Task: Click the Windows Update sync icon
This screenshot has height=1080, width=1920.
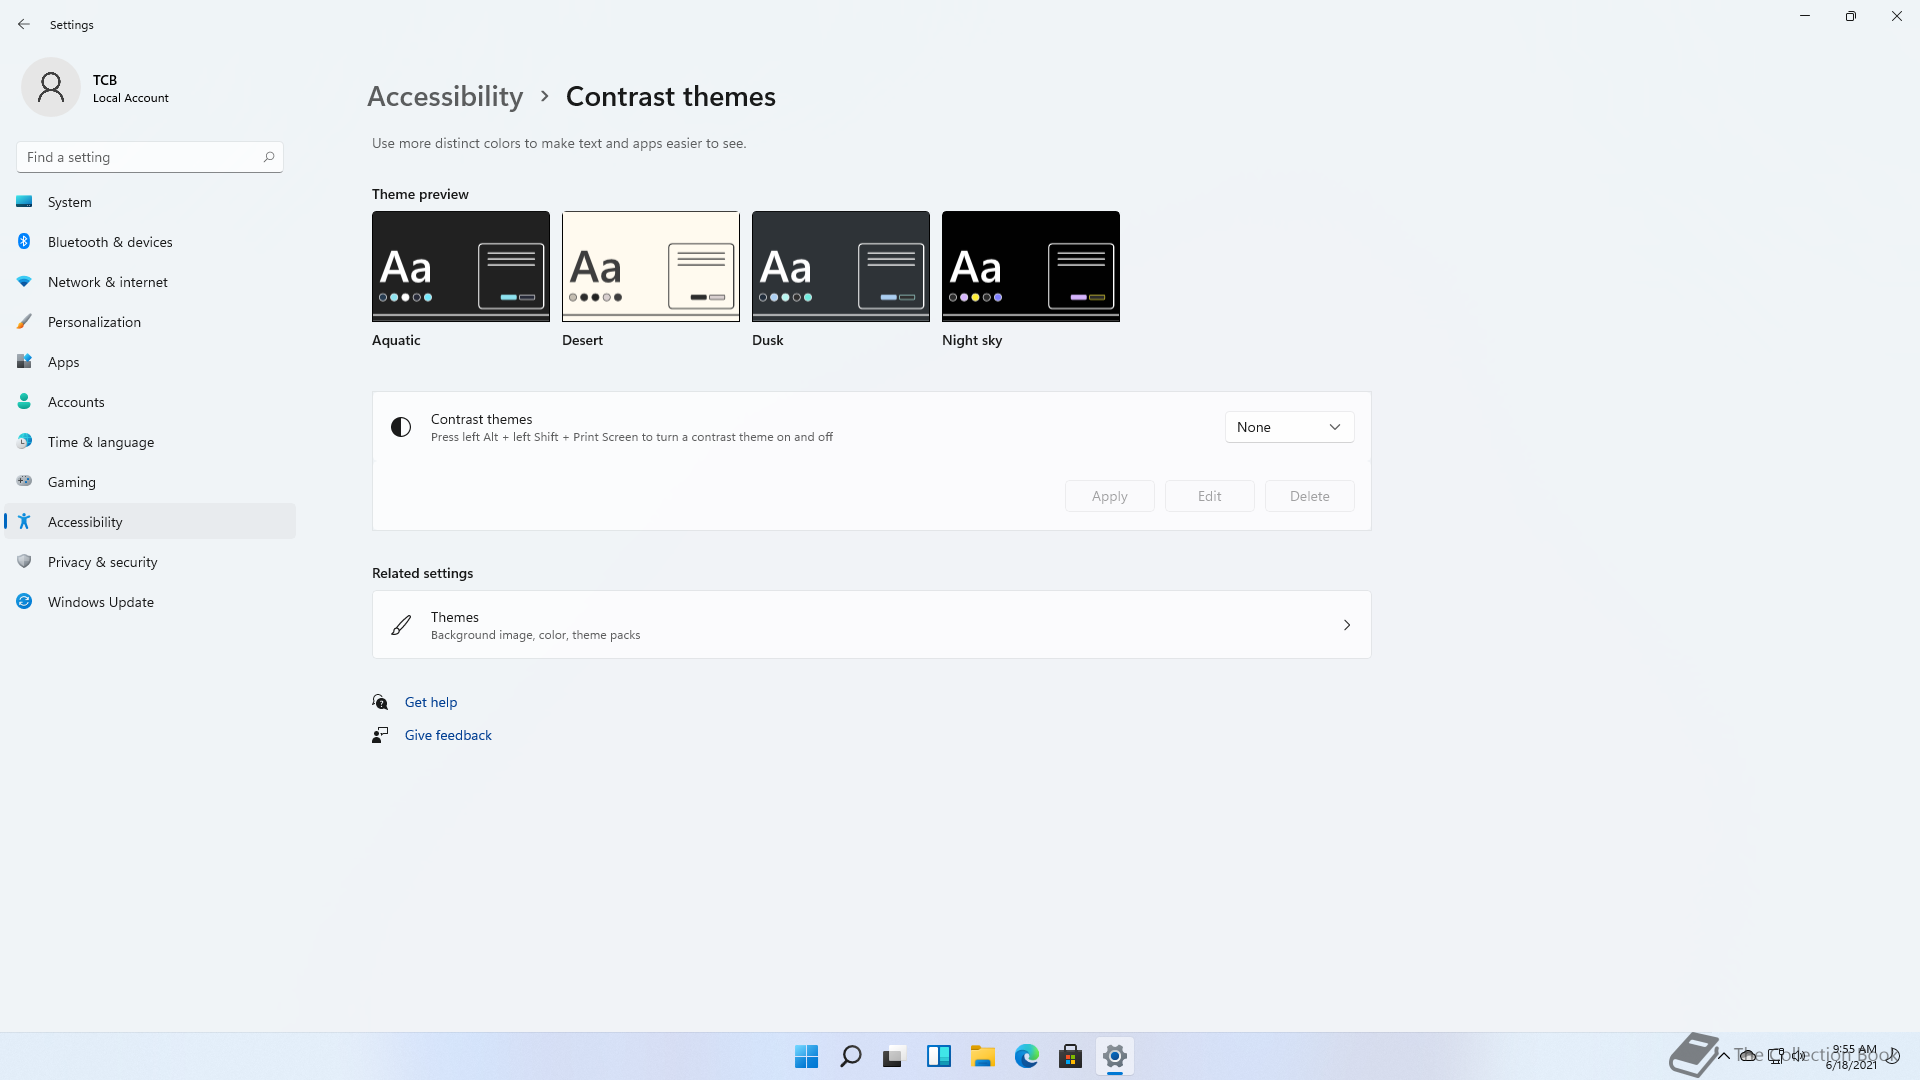Action: (24, 602)
